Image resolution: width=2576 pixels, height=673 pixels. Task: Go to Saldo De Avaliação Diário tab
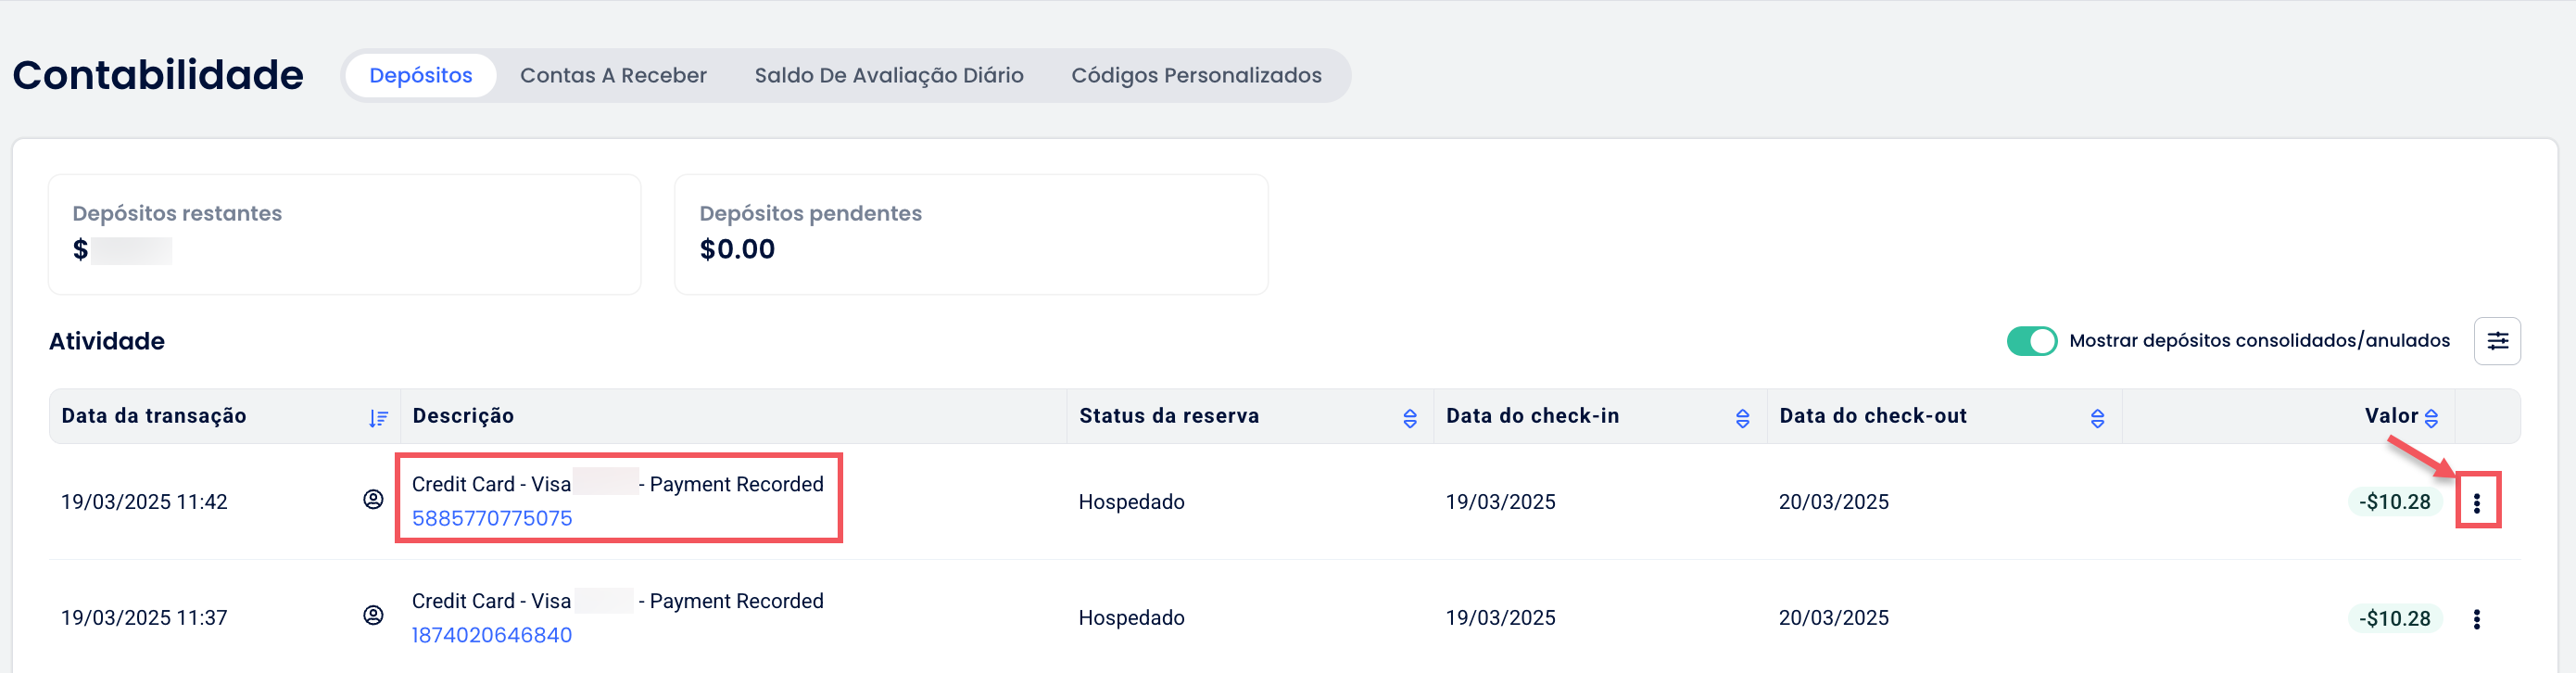tap(888, 76)
